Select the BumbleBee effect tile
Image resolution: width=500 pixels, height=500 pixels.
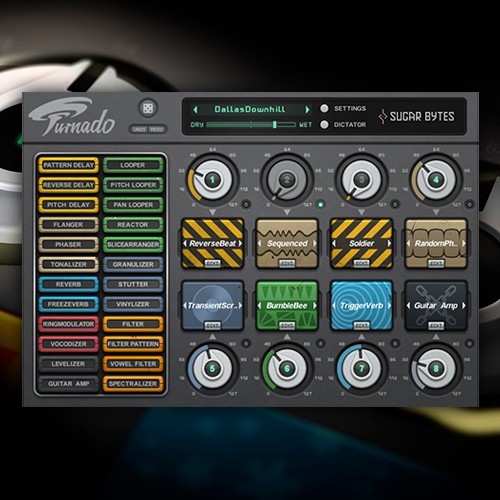287,305
